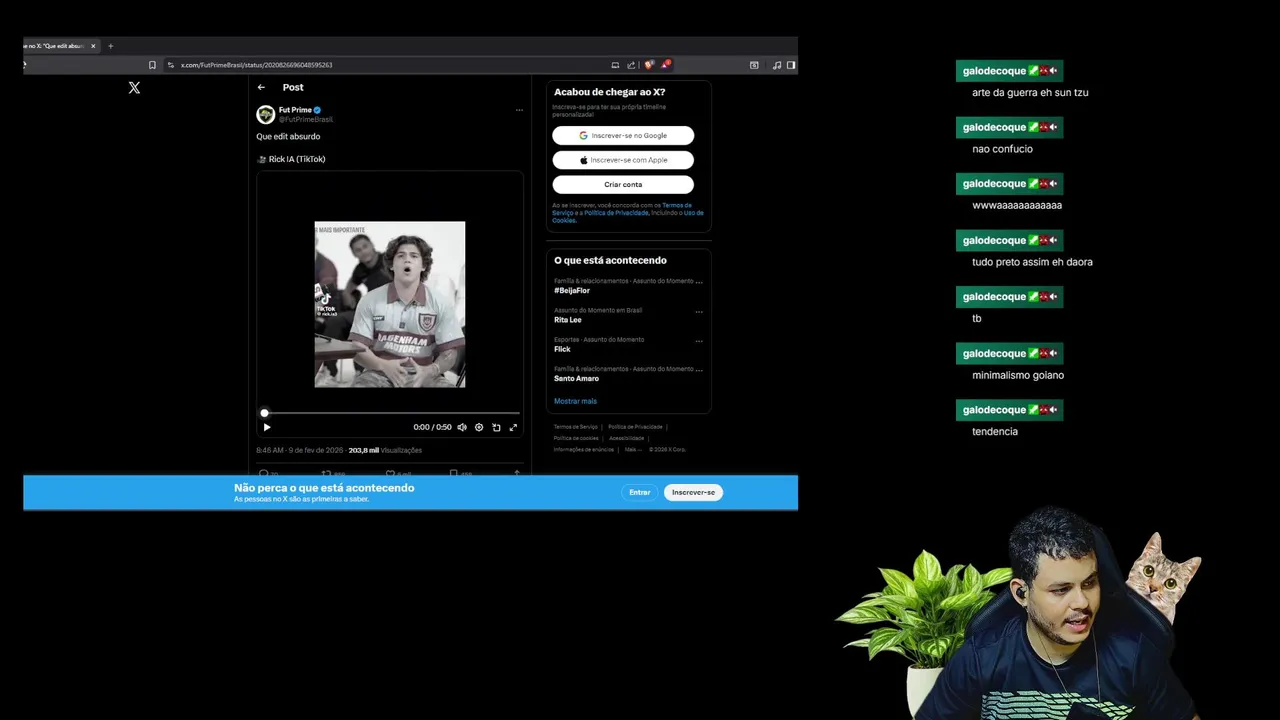Open the browser wallet icon
This screenshot has height=720, width=1280.
click(754, 65)
